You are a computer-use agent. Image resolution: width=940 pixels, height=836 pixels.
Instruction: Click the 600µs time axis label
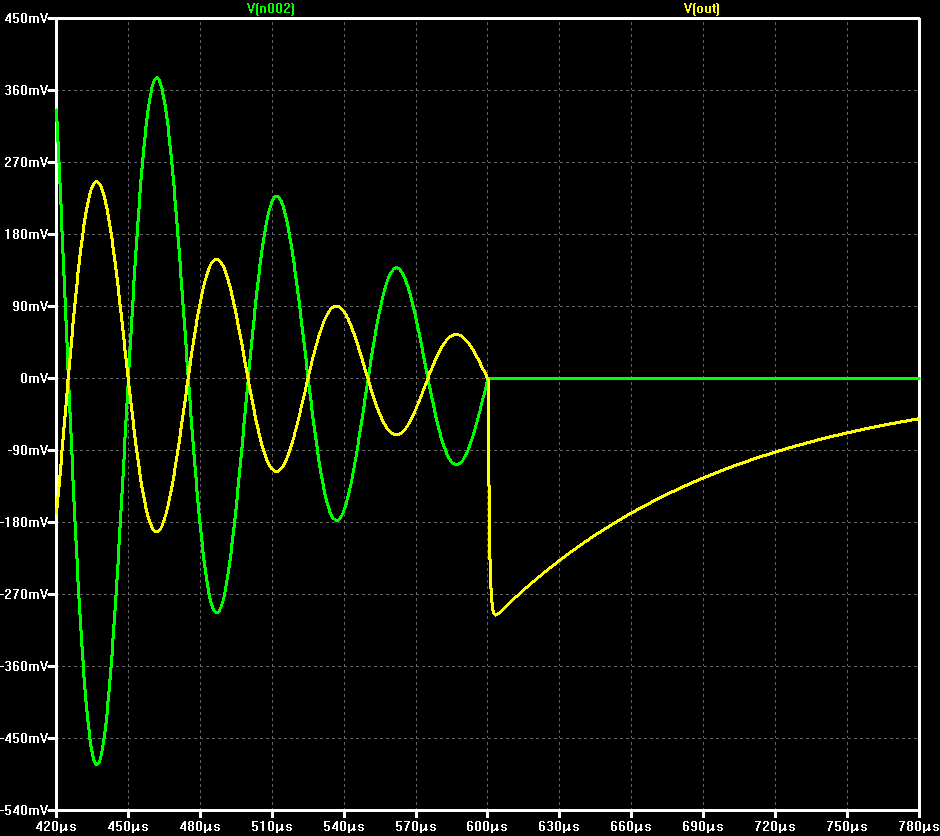(487, 827)
